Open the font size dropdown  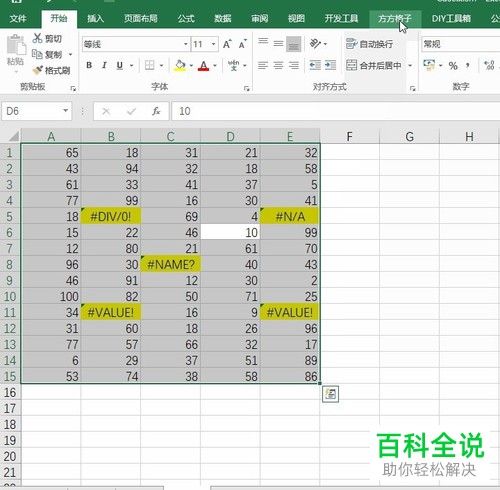(x=213, y=44)
